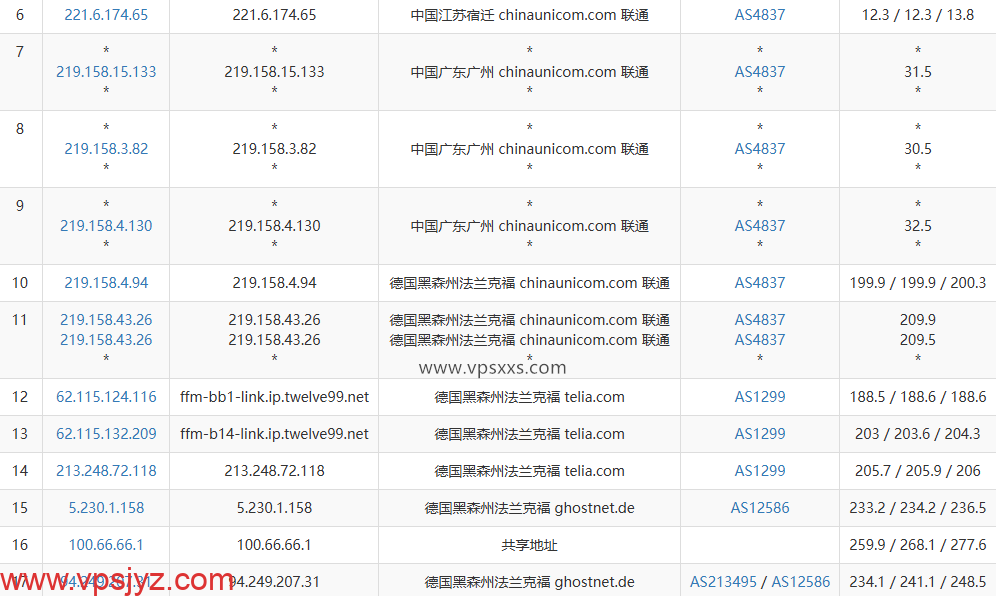This screenshot has height=596, width=996.
Task: Select latency 12.3 / 12.3 / 13.8
Action: pos(917,15)
